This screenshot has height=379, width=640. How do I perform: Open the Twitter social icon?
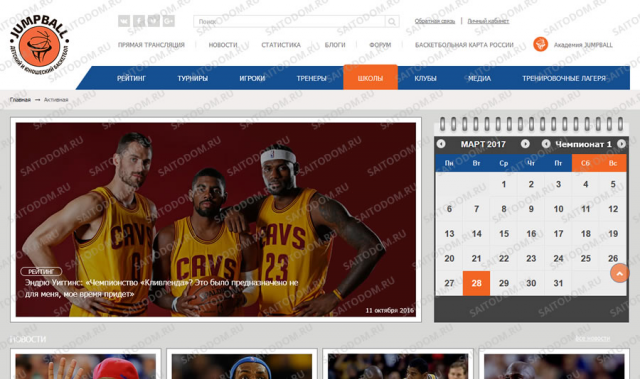pyautogui.click(x=154, y=20)
